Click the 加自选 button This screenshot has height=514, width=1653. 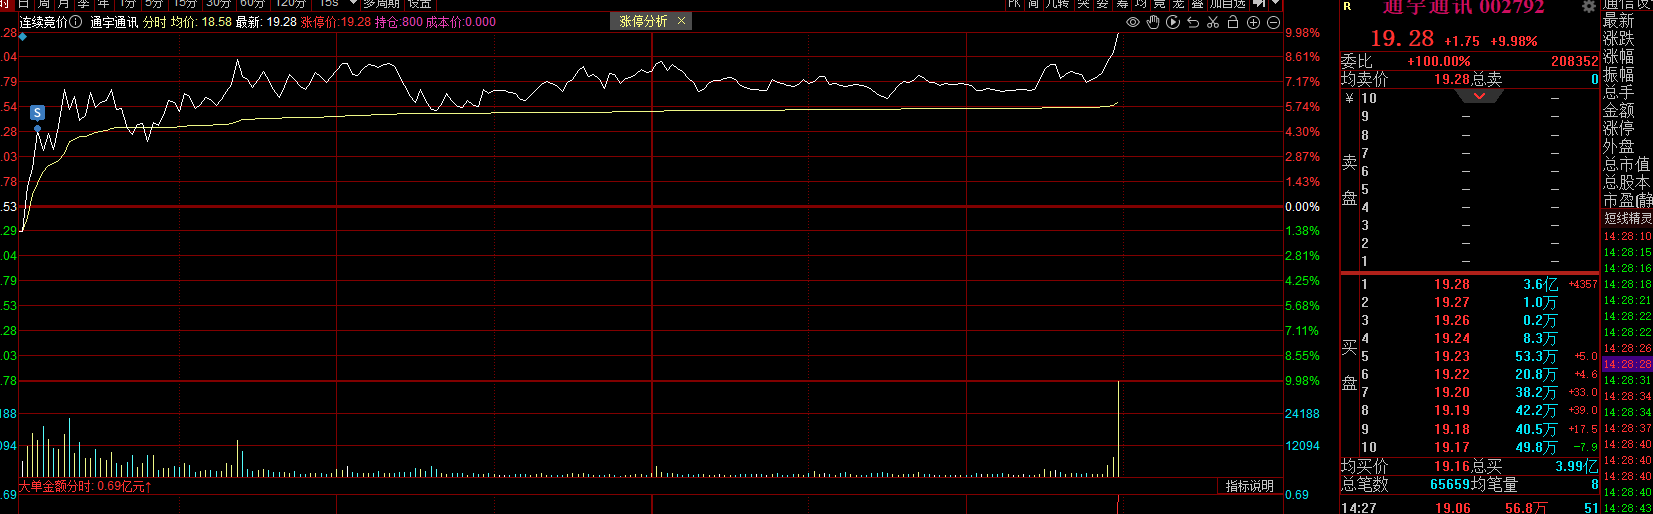pos(1228,4)
